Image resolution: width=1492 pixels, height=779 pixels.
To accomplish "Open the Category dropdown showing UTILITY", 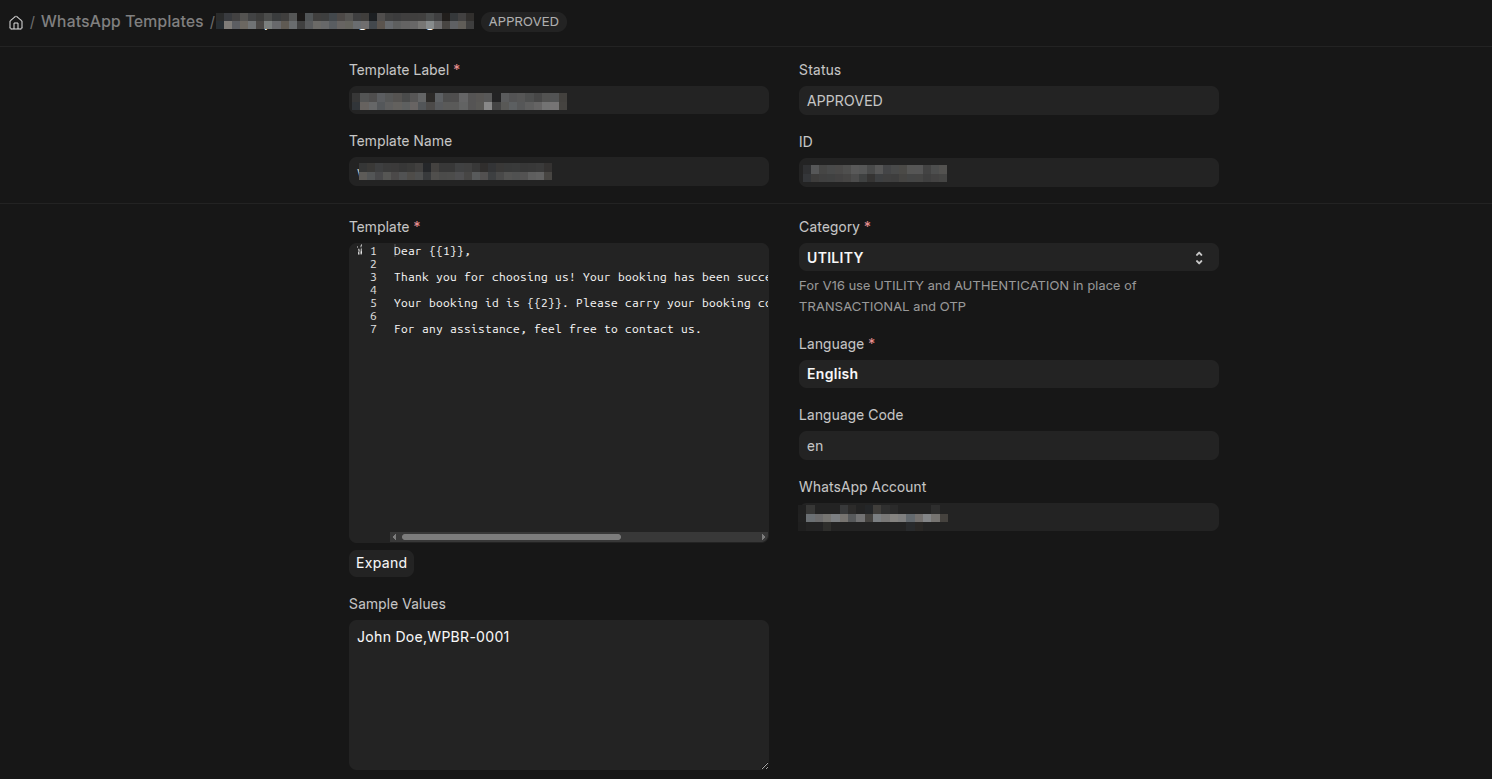I will tap(1009, 257).
